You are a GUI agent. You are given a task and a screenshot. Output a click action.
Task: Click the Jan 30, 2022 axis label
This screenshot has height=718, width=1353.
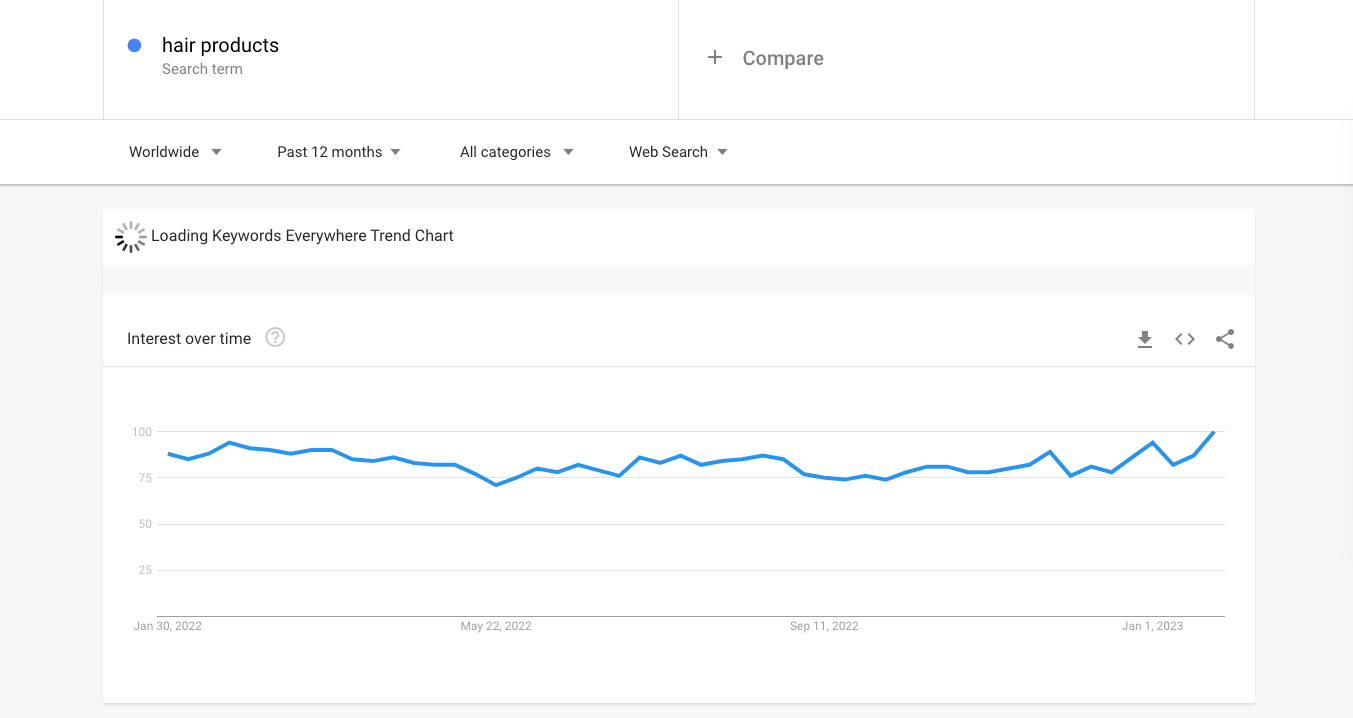168,626
